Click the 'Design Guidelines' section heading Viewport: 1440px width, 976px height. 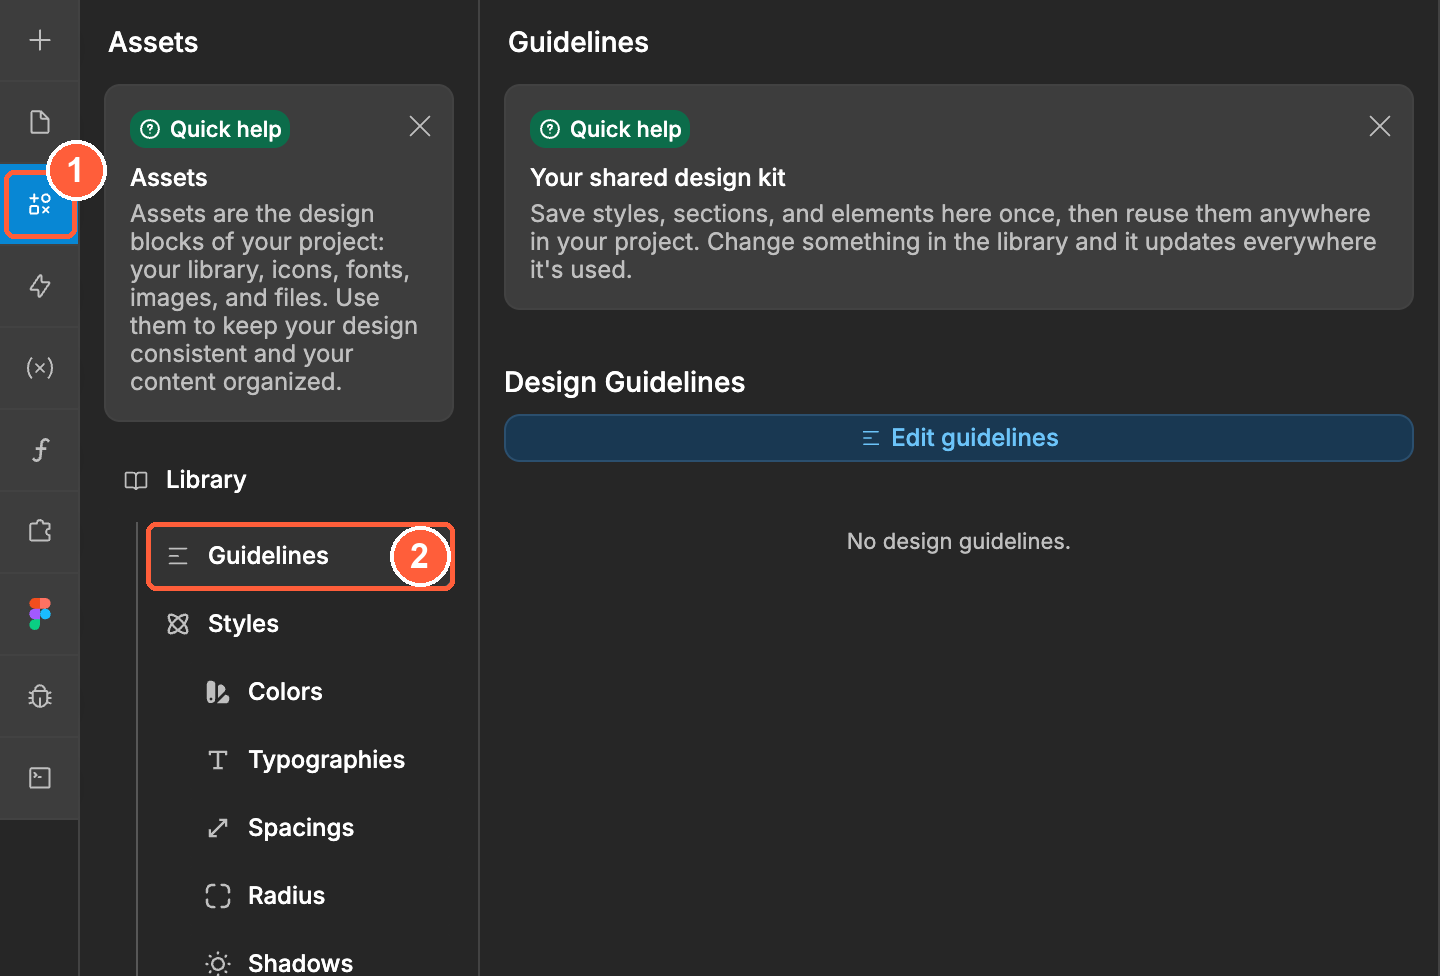point(625,382)
